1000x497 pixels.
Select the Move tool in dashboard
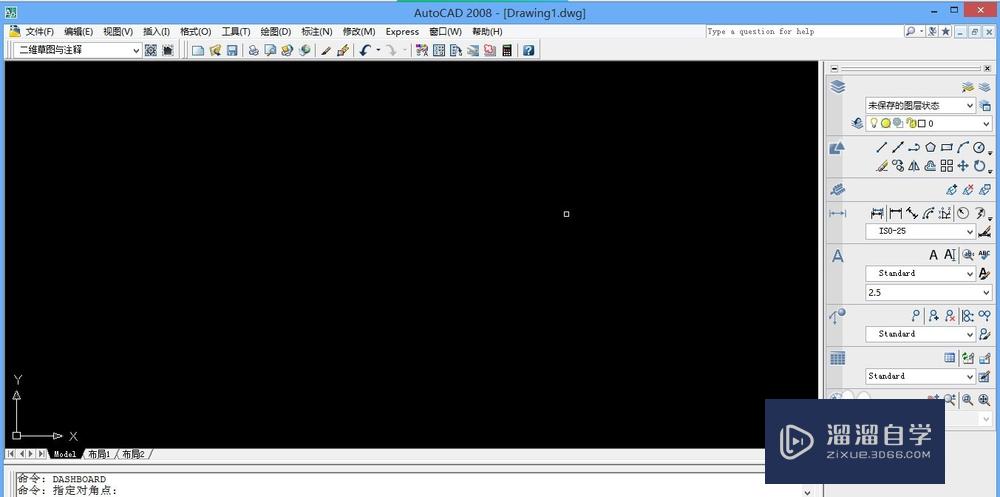(963, 166)
